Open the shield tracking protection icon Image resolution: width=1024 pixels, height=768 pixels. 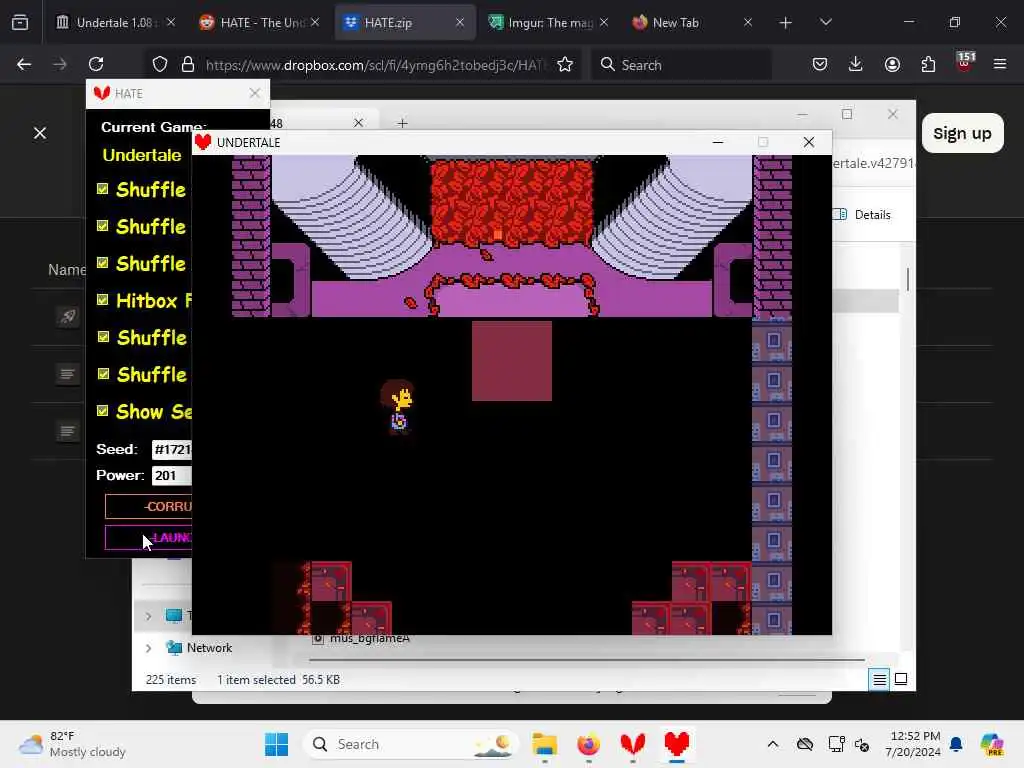(x=160, y=64)
